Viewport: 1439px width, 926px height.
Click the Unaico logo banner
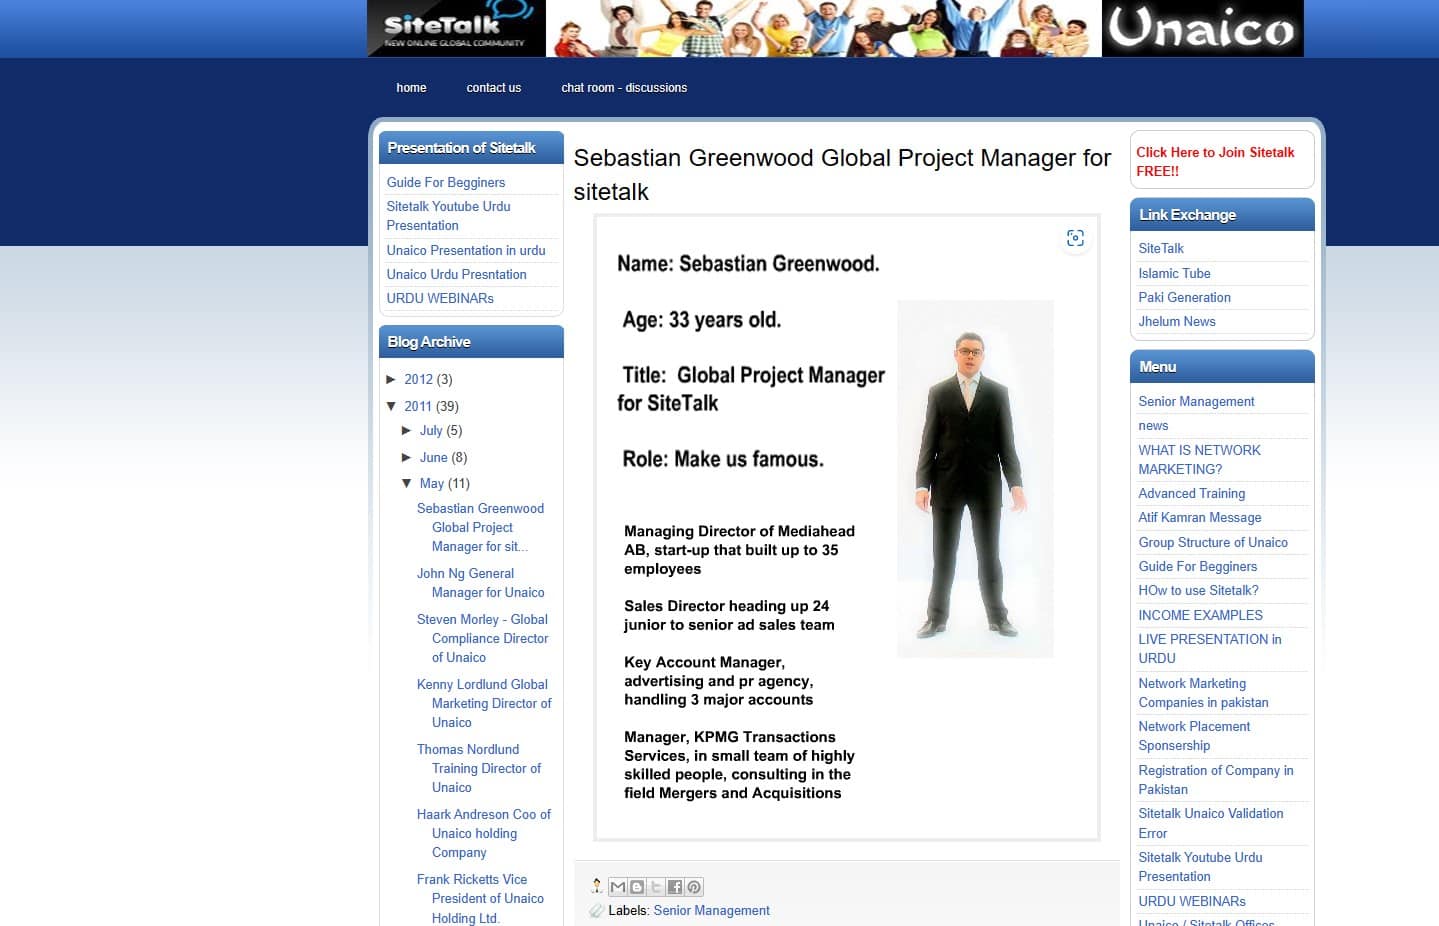point(1202,28)
